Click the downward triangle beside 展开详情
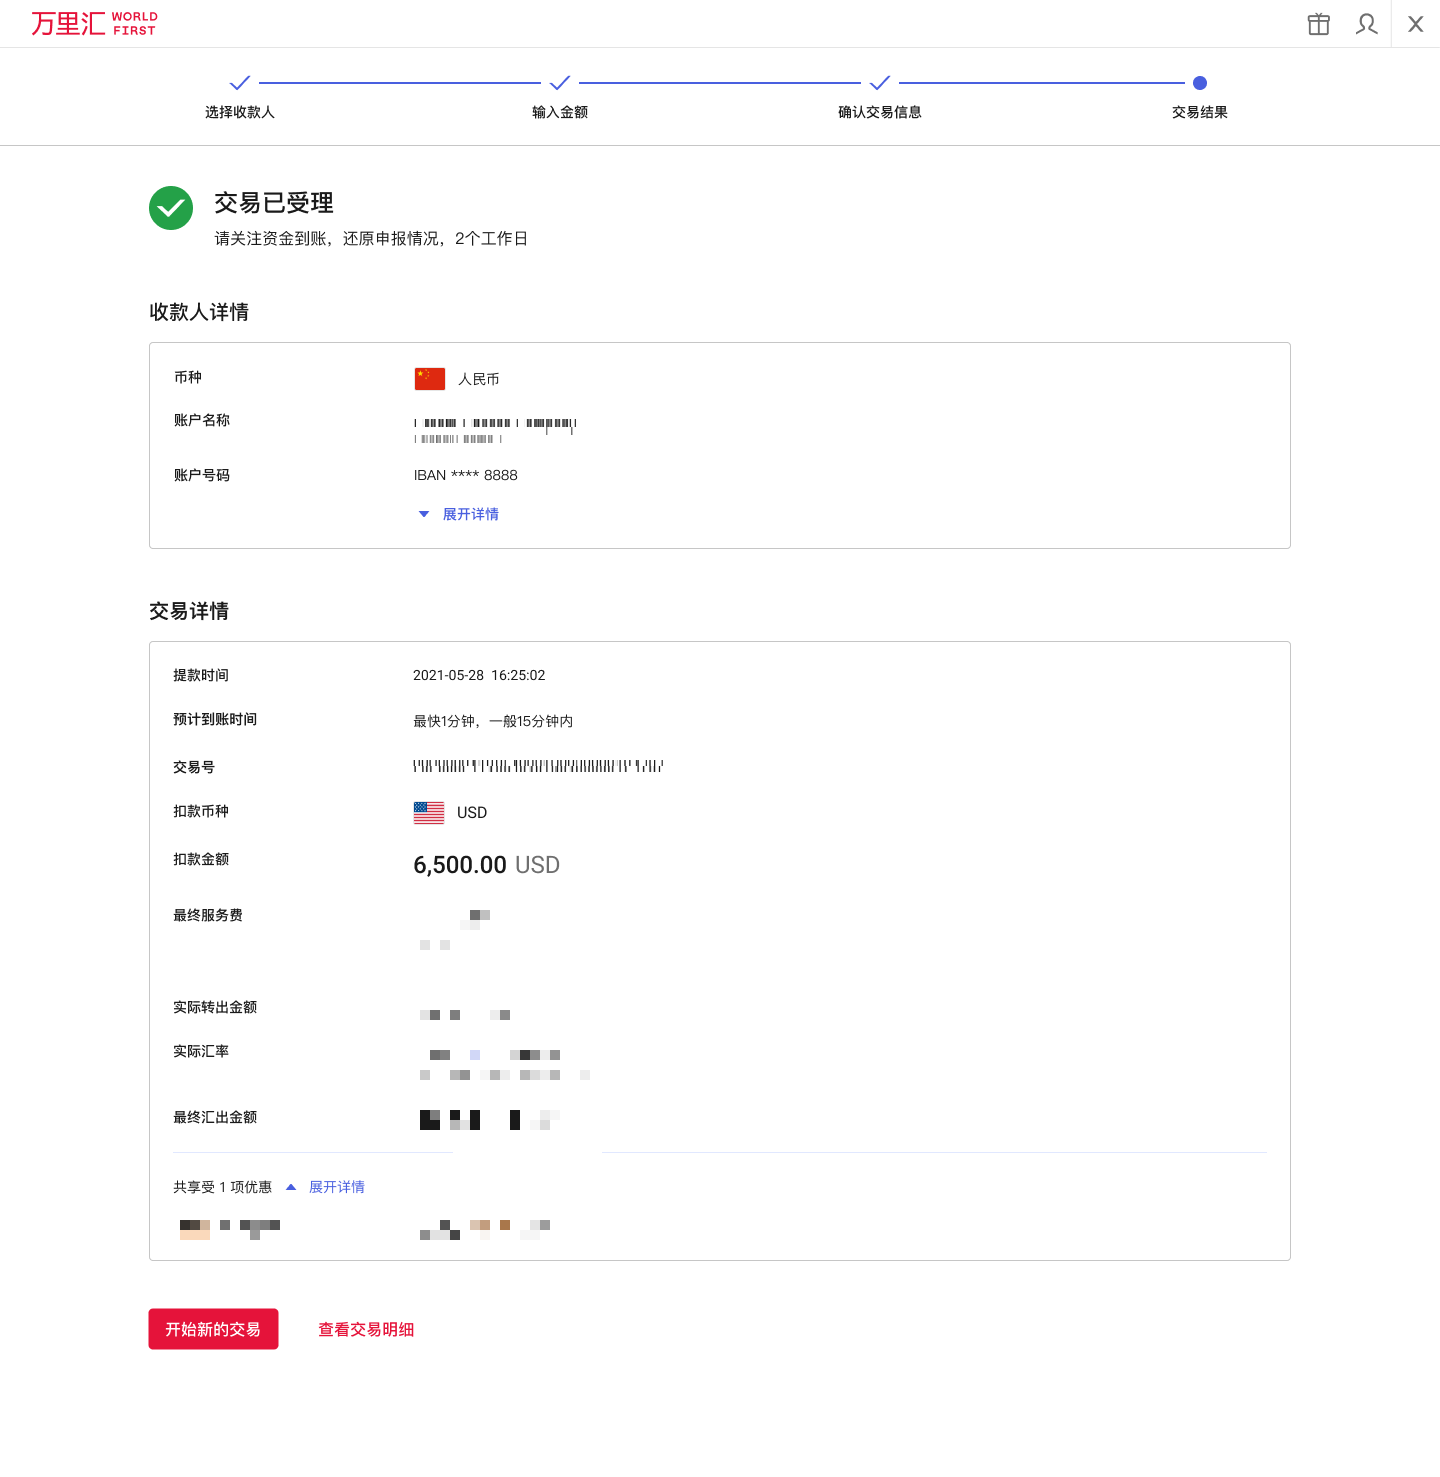The width and height of the screenshot is (1440, 1477). coord(424,513)
